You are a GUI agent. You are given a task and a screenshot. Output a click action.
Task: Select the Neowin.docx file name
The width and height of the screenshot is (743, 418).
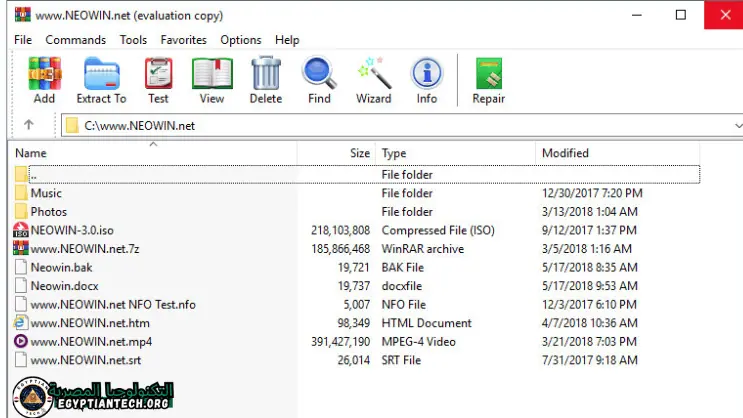pos(64,286)
